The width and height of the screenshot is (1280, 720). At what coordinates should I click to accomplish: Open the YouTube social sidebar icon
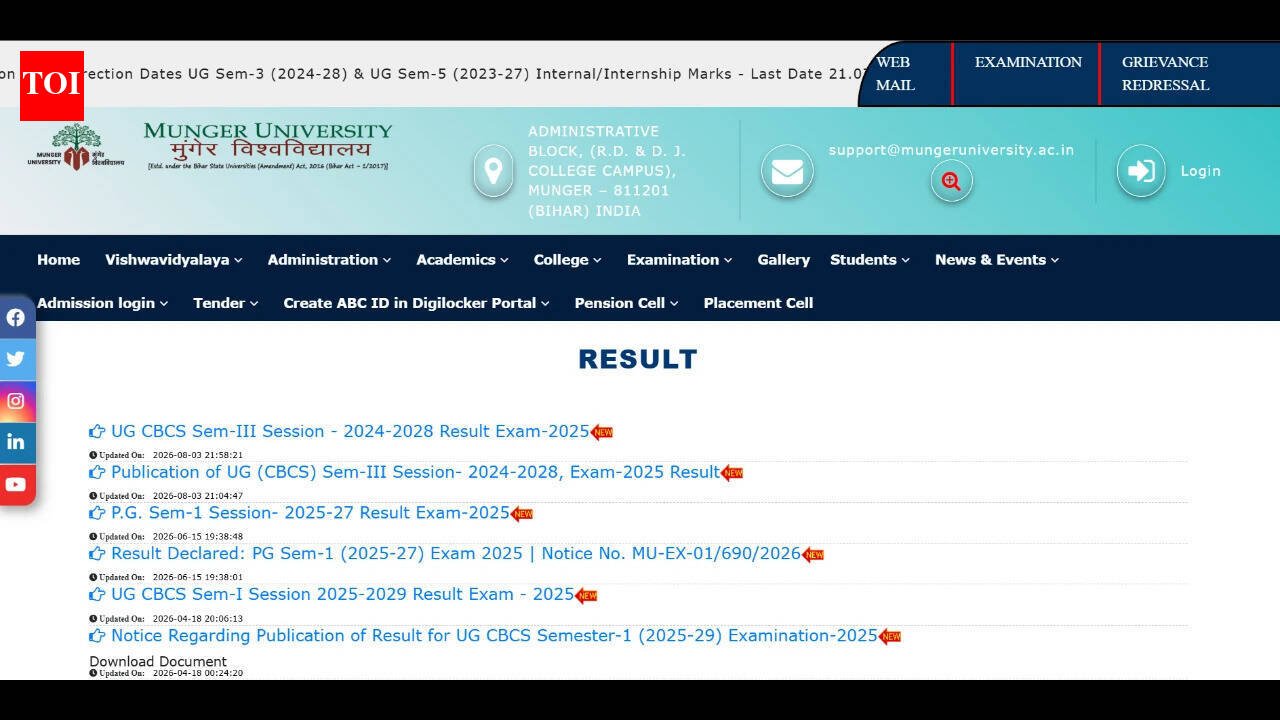[x=16, y=484]
